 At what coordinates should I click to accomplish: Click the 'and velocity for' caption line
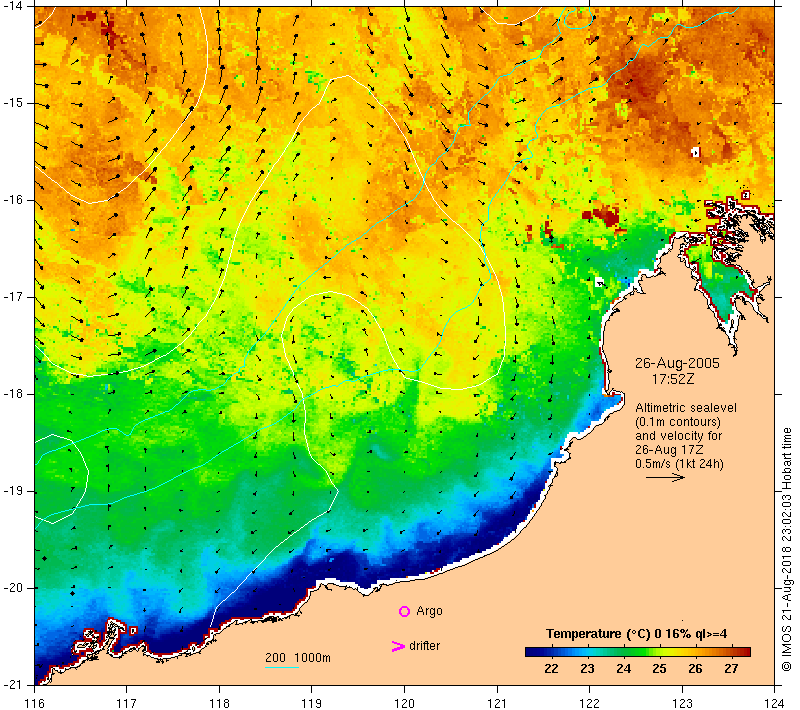click(x=679, y=436)
